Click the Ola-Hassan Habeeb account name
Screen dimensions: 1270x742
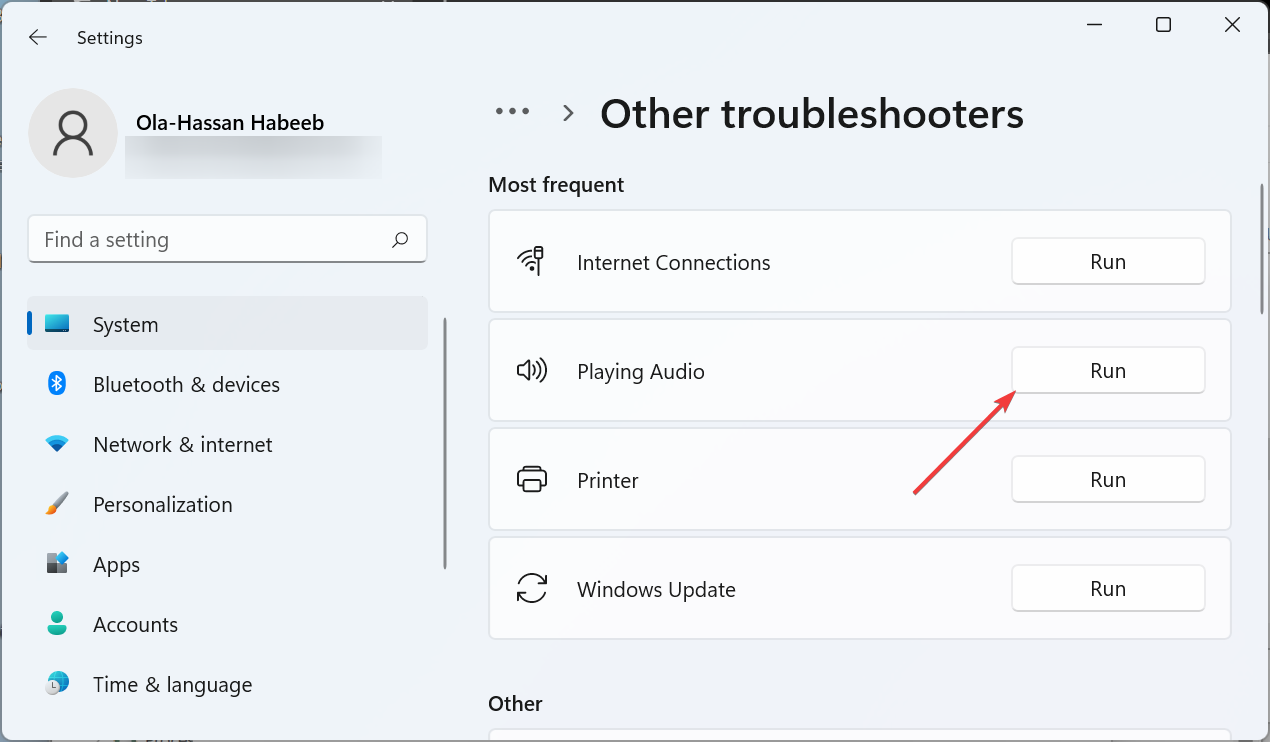coord(230,123)
